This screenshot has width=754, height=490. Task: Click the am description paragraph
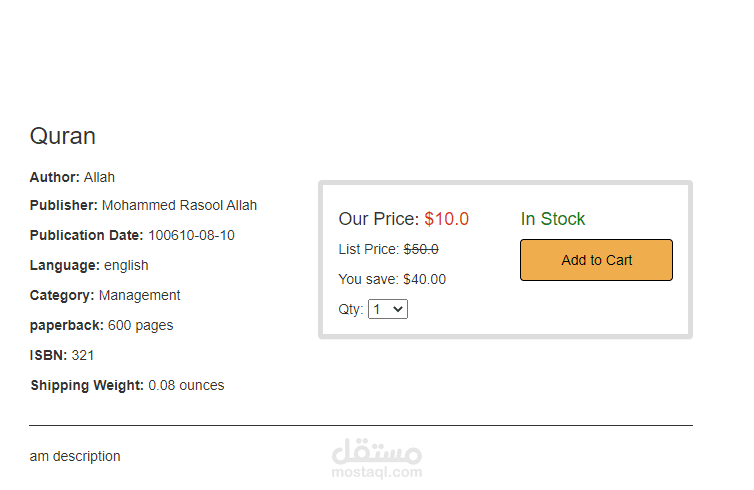pyautogui.click(x=75, y=456)
